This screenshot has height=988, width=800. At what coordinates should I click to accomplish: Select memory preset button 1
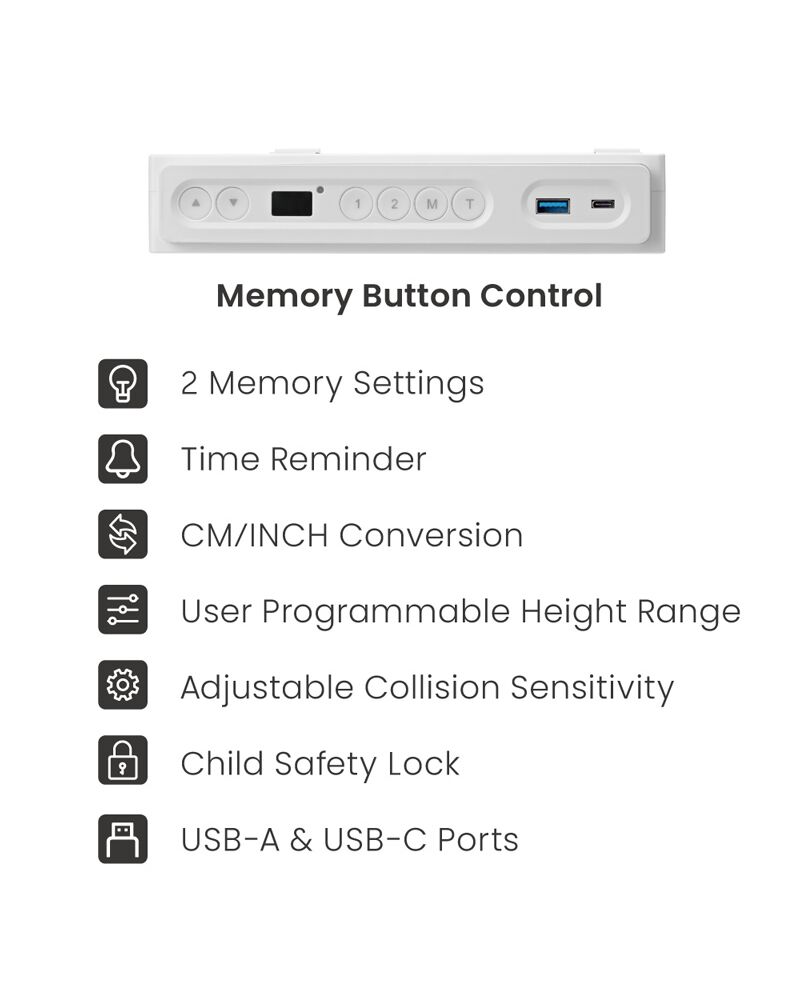click(357, 204)
